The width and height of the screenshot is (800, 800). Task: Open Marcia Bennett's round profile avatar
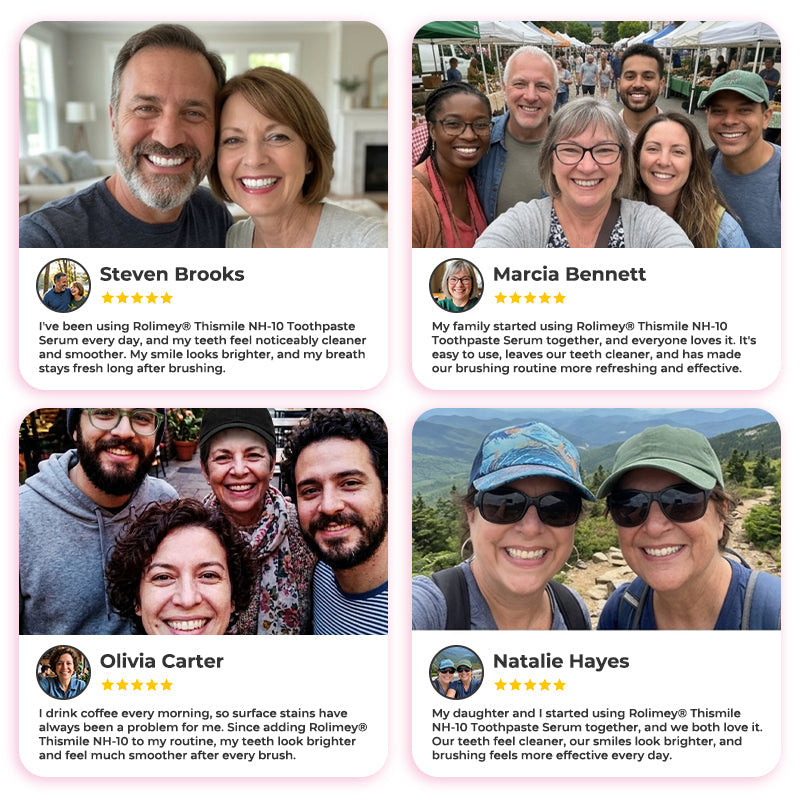click(456, 285)
